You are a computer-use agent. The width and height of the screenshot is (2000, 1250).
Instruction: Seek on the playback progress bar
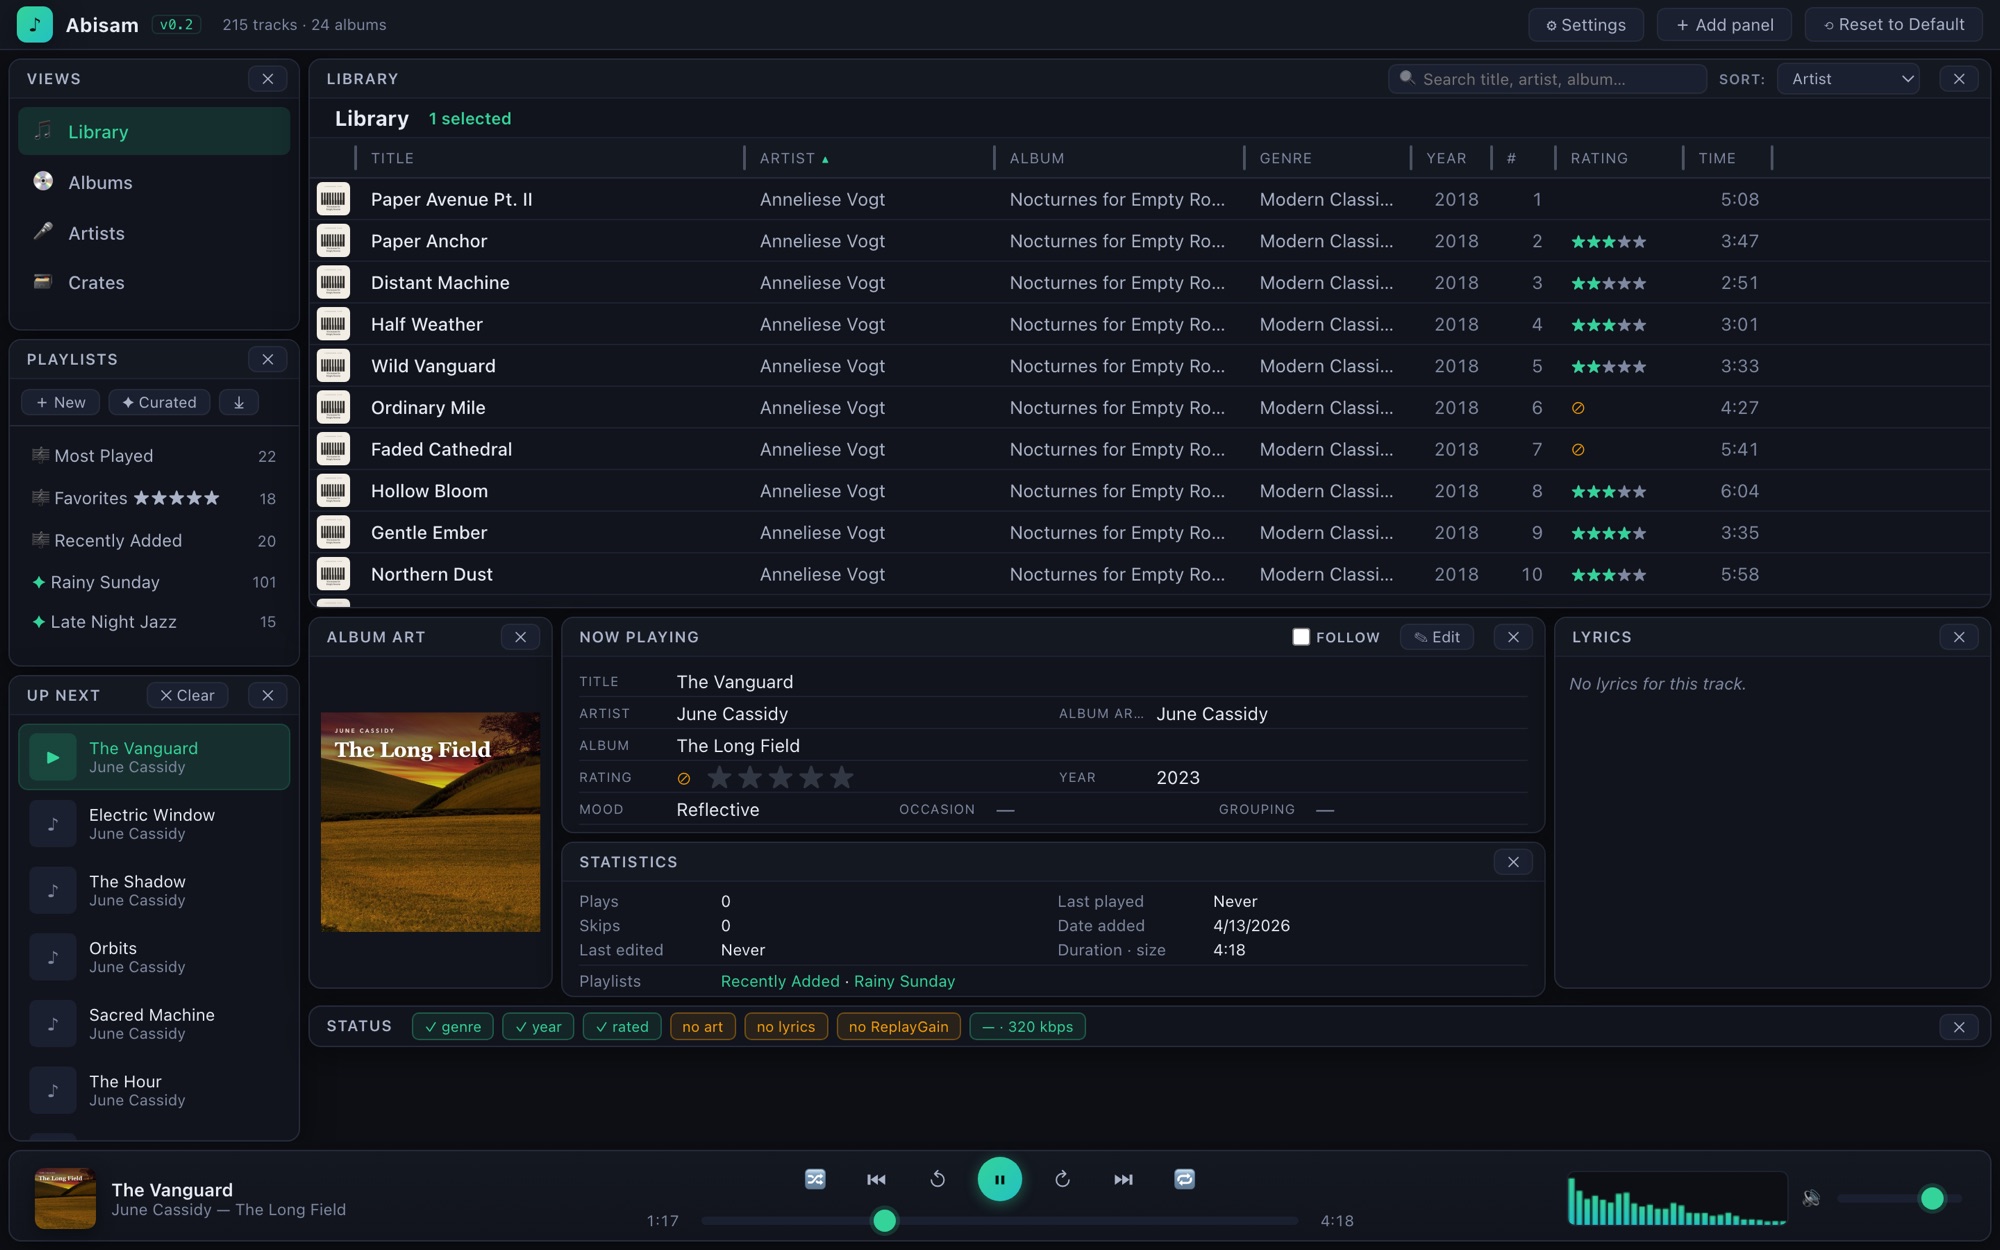[999, 1220]
